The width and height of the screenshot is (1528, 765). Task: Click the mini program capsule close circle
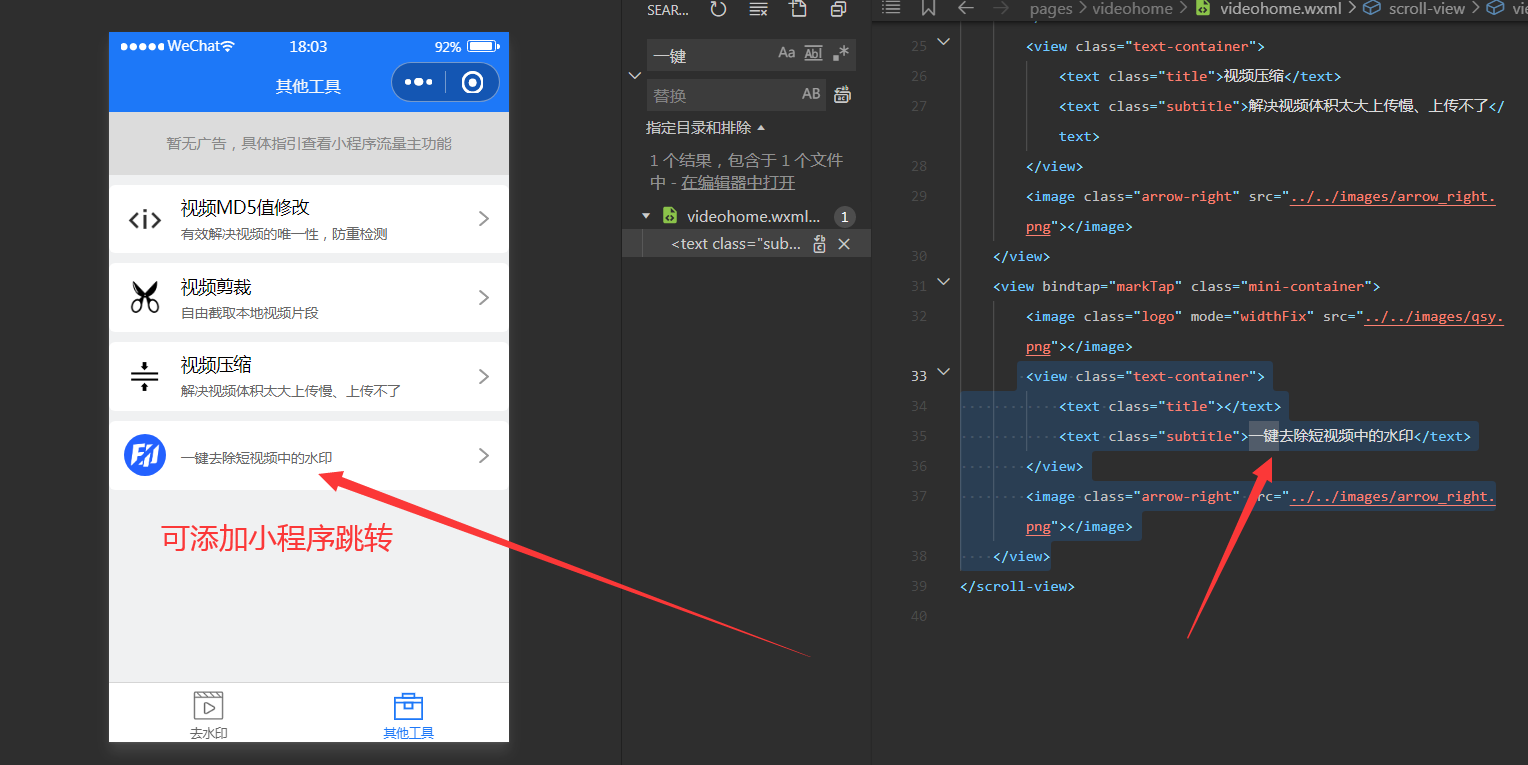472,83
